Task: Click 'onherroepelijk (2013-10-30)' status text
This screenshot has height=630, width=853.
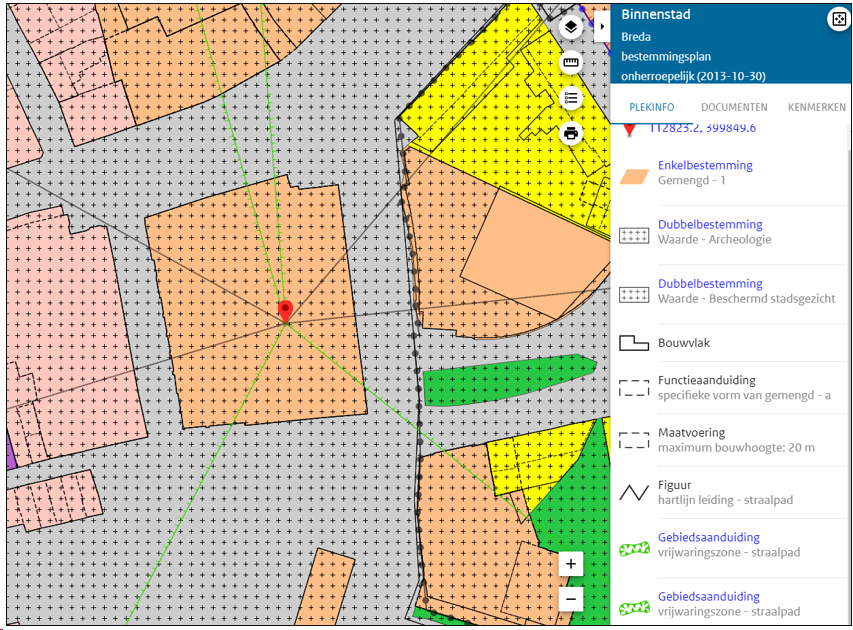Action: point(694,76)
